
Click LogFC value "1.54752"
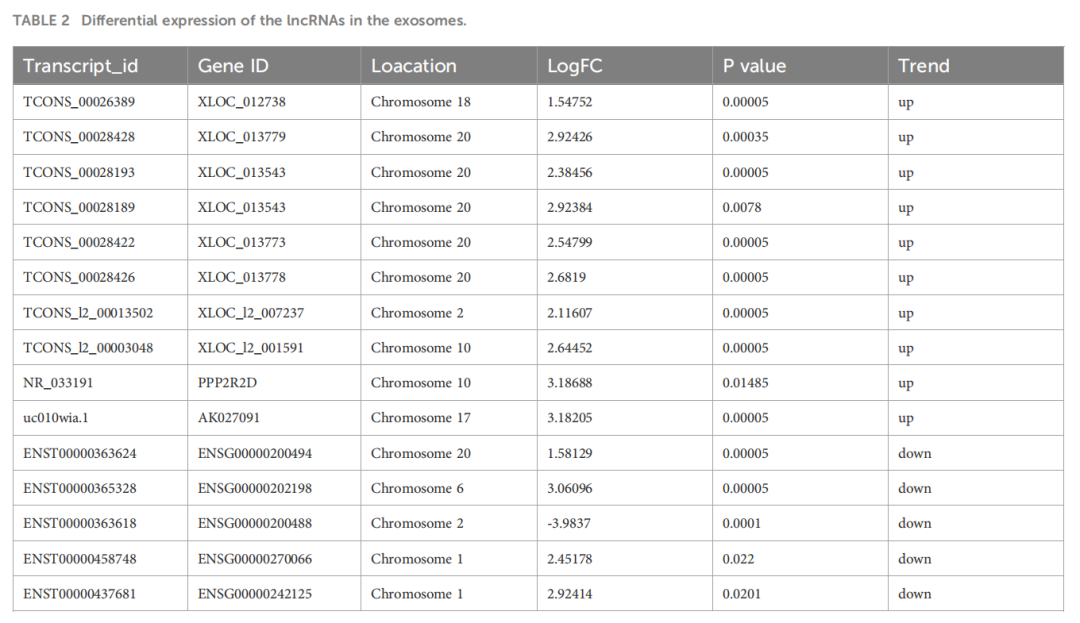570,102
